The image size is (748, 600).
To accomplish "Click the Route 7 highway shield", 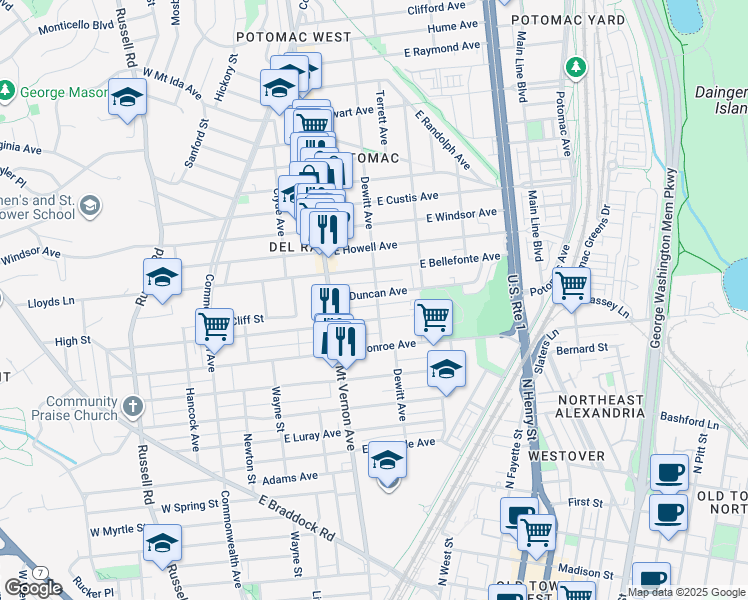I will point(41,573).
